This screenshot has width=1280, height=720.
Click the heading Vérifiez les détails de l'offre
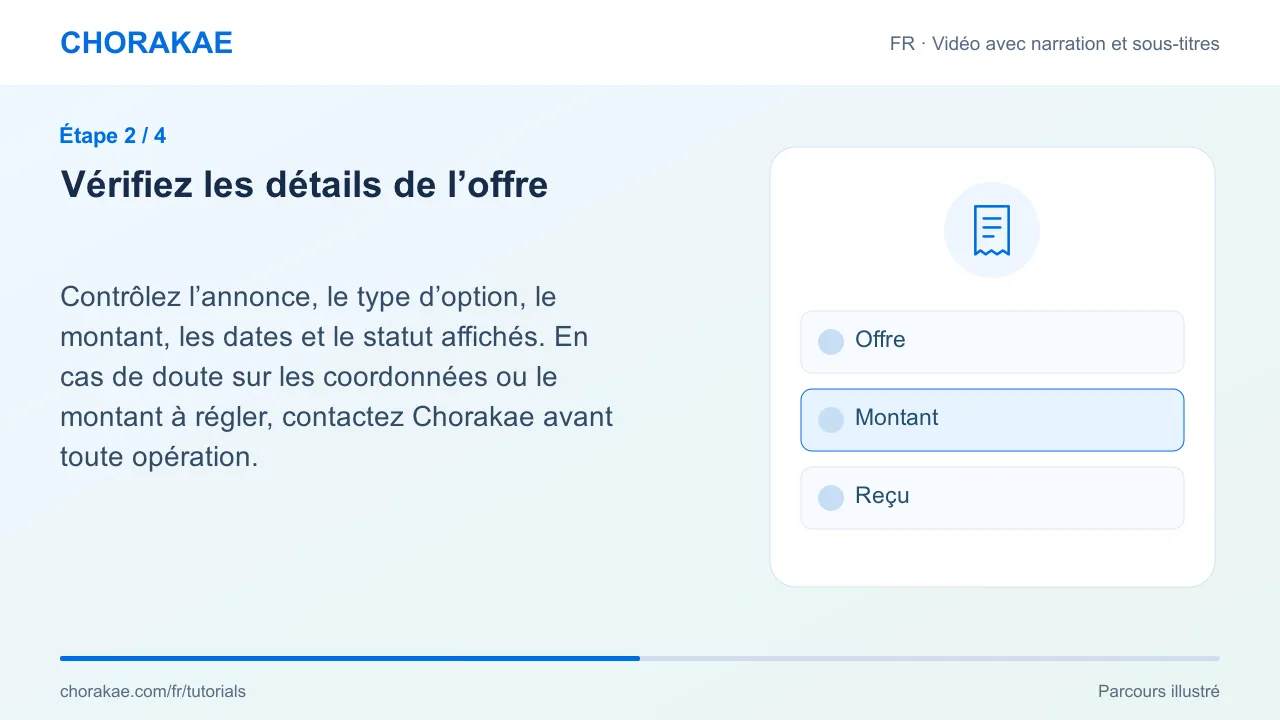(x=304, y=185)
